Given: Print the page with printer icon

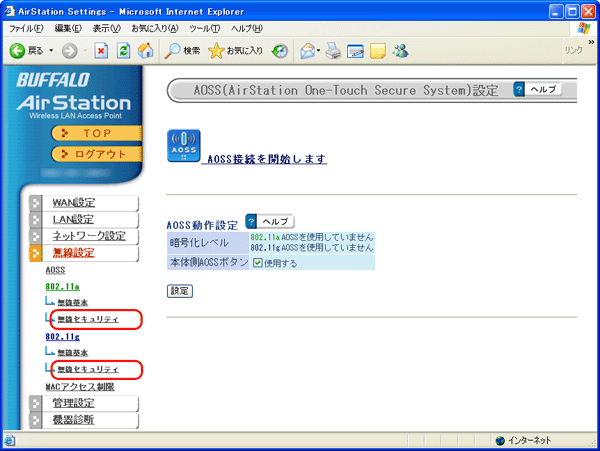Looking at the screenshot, I should tap(333, 51).
